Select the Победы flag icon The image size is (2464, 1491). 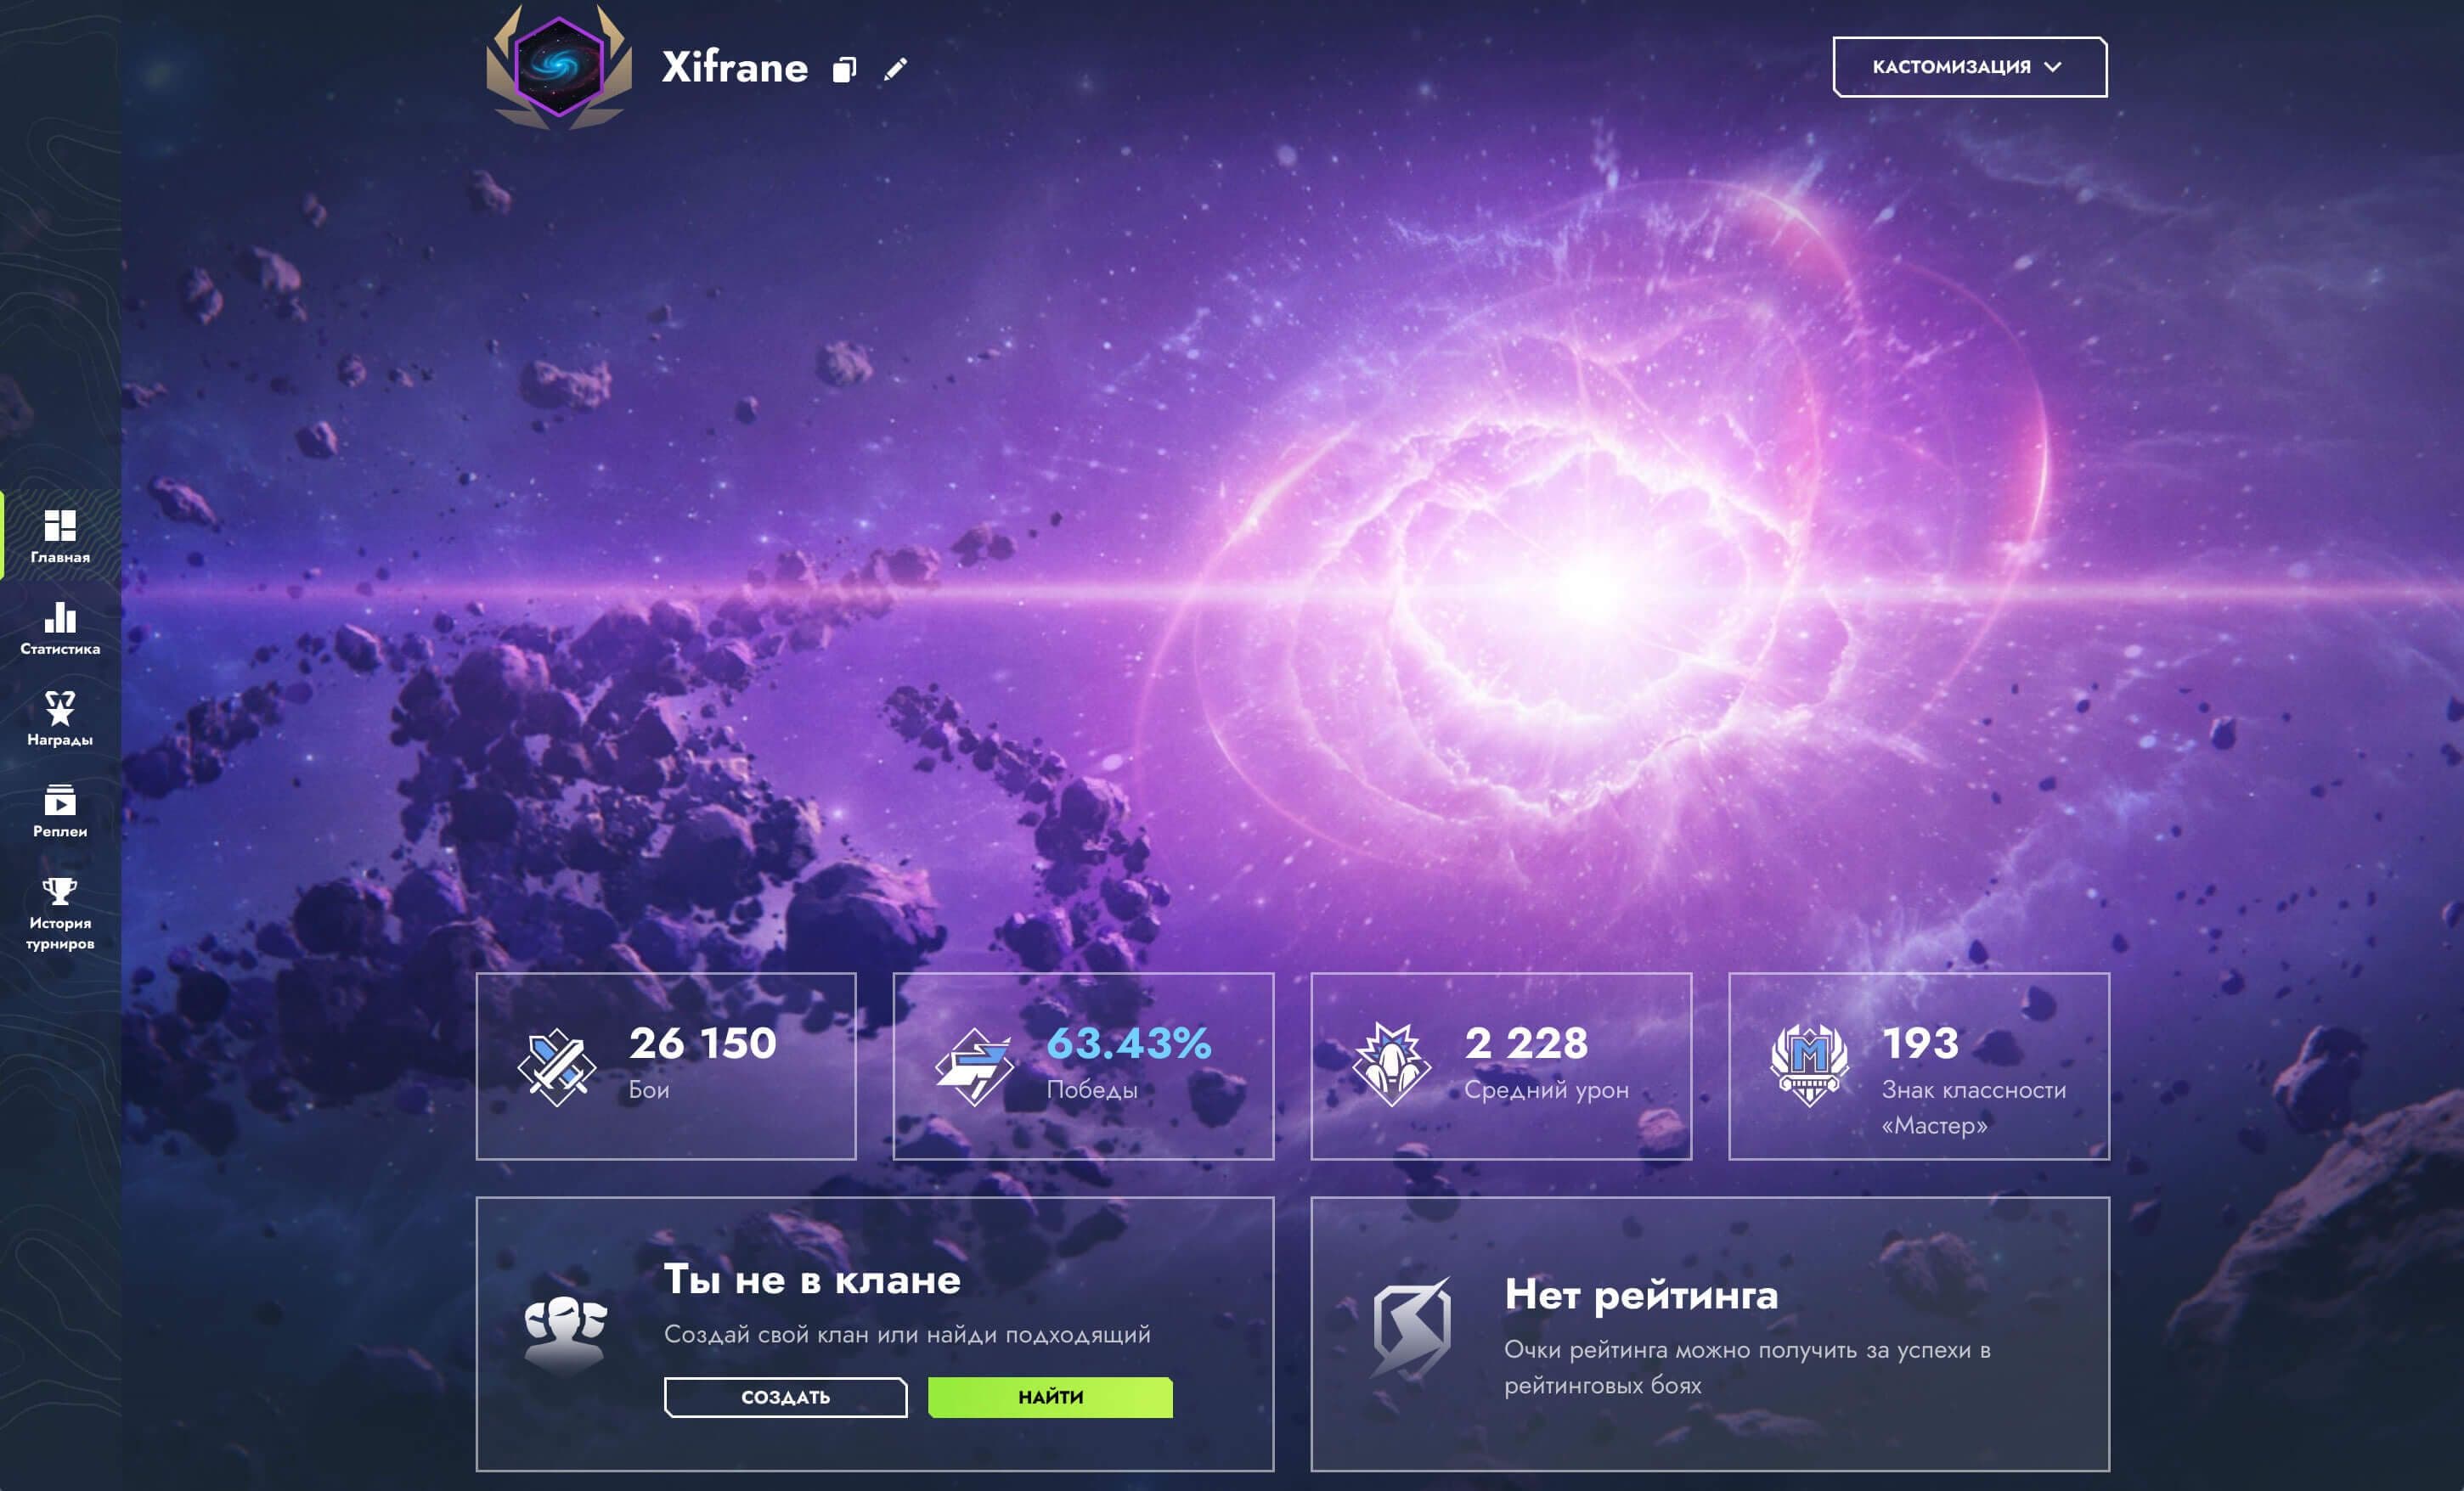pos(974,1067)
